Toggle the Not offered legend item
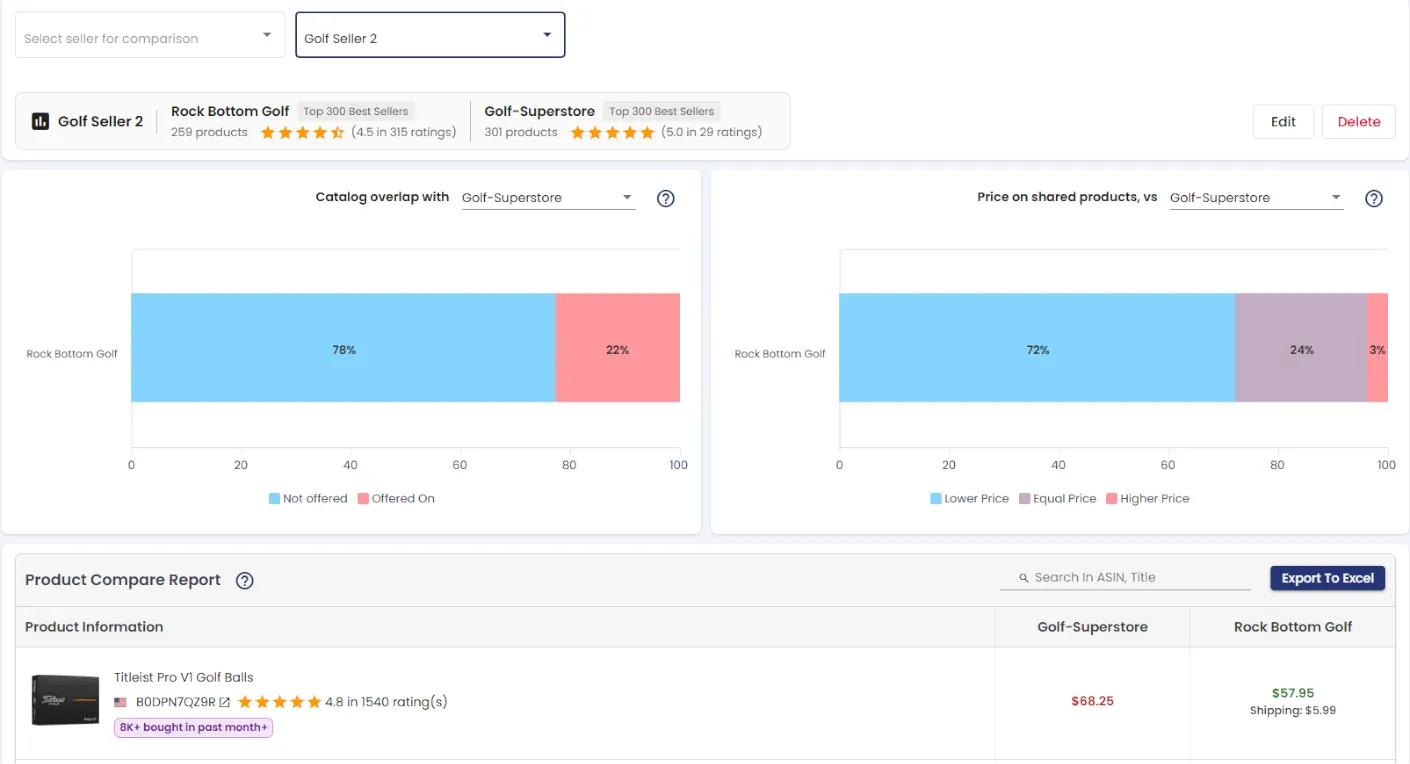The image size is (1410, 764). (x=308, y=498)
